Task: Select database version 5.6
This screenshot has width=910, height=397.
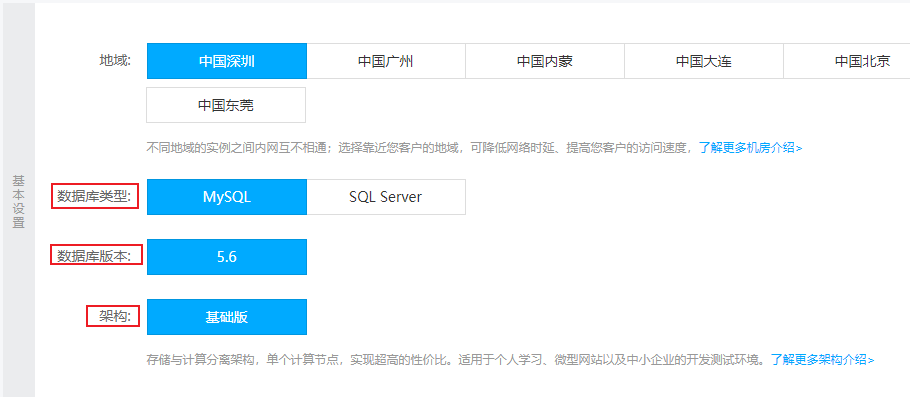Action: [226, 257]
